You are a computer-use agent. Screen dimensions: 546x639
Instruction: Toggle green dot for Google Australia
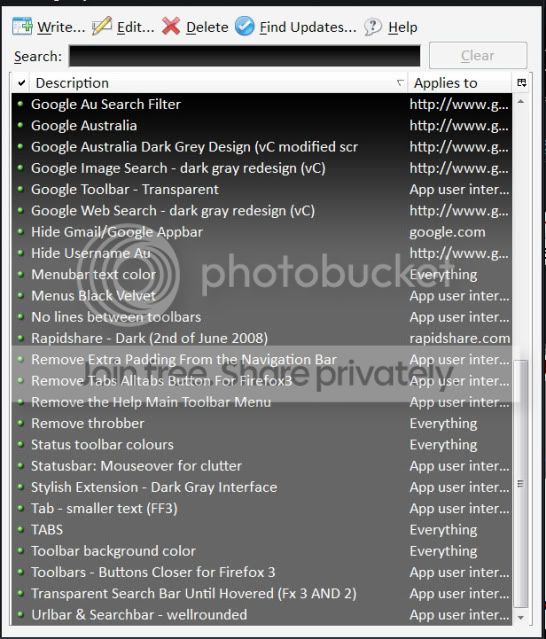[x=20, y=125]
